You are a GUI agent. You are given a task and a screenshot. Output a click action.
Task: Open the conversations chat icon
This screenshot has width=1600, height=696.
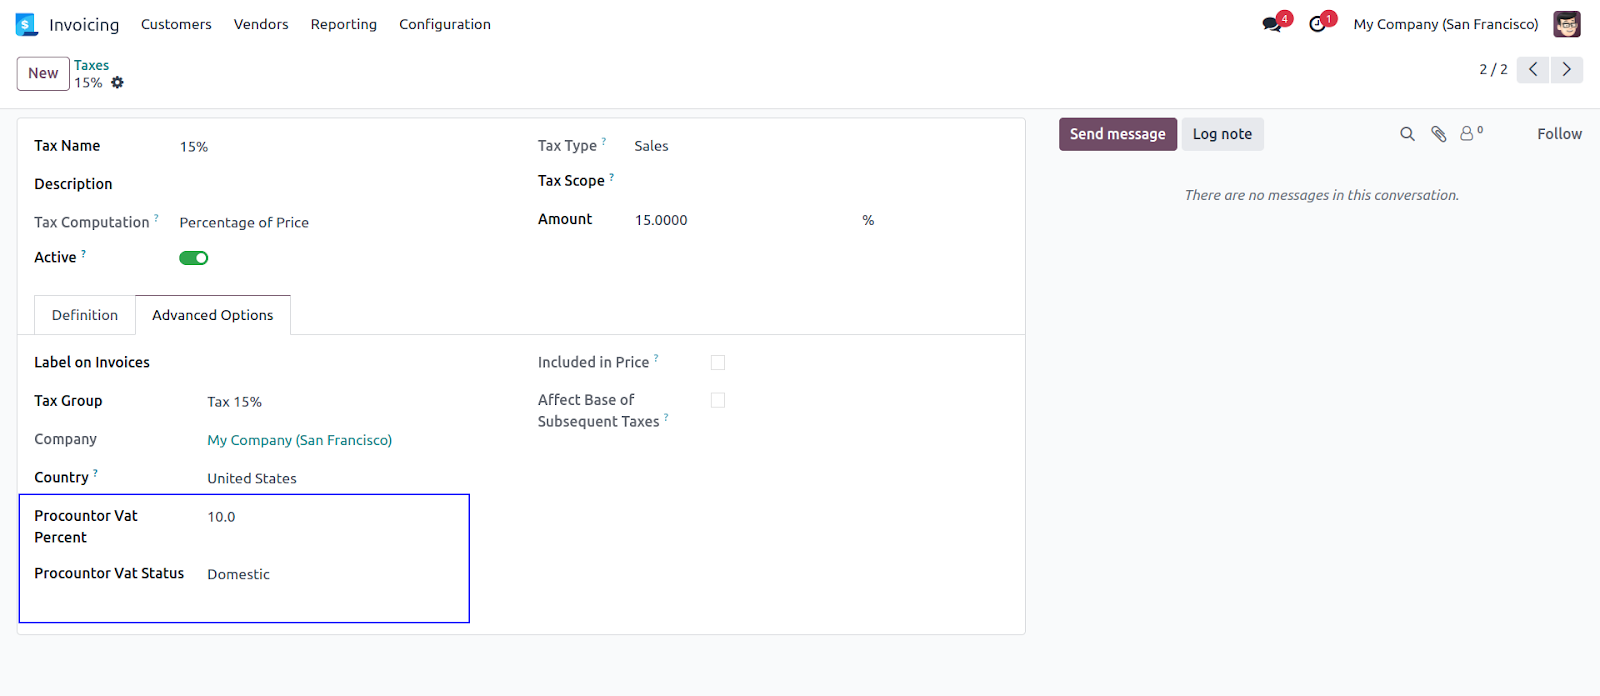[x=1272, y=24]
